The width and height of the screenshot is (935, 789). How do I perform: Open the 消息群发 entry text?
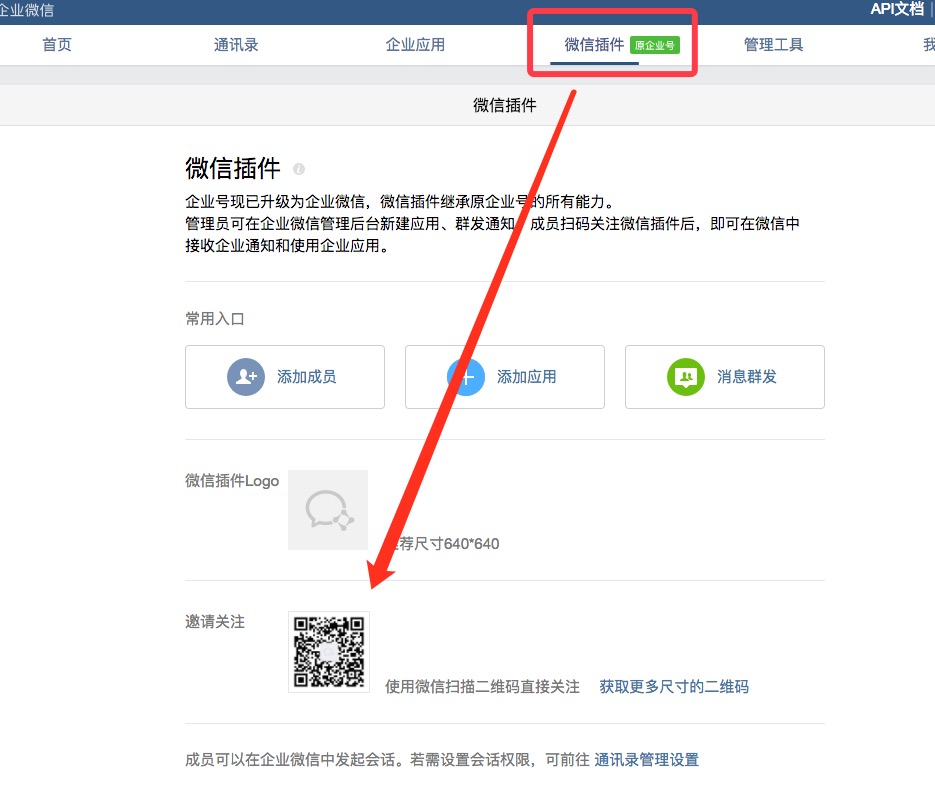(747, 377)
